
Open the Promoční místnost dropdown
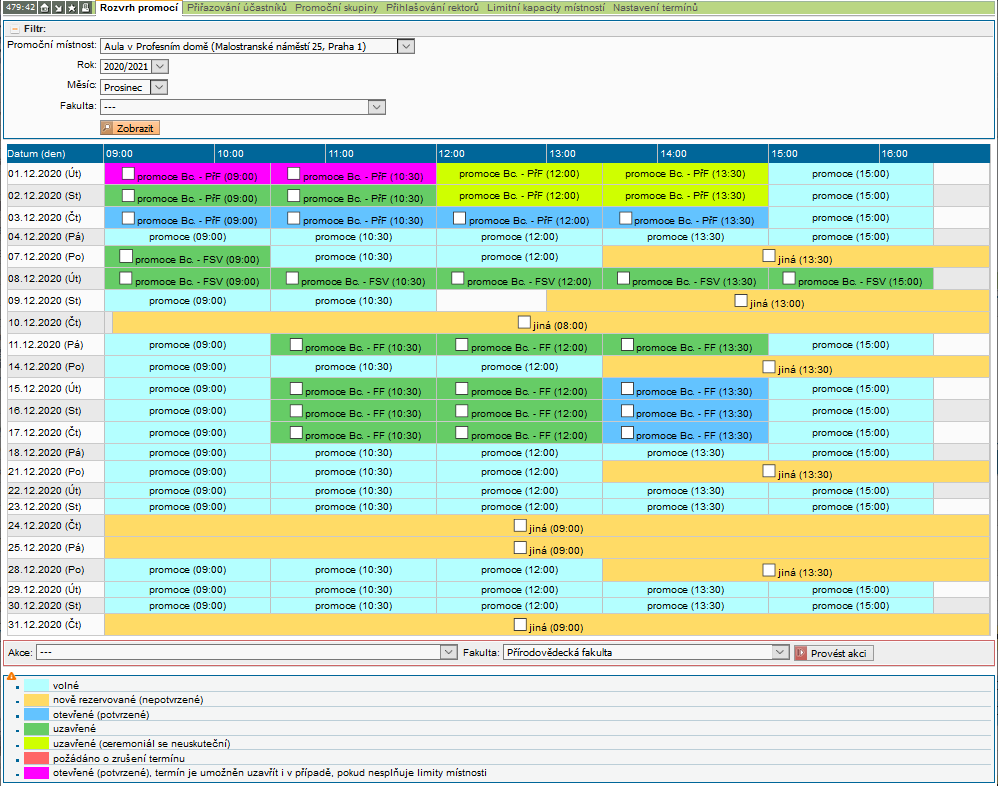pos(405,46)
